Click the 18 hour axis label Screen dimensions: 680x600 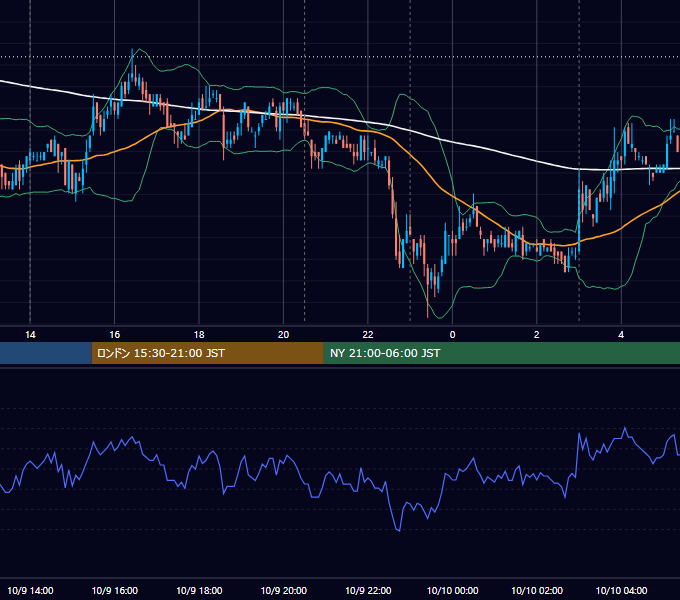199,335
